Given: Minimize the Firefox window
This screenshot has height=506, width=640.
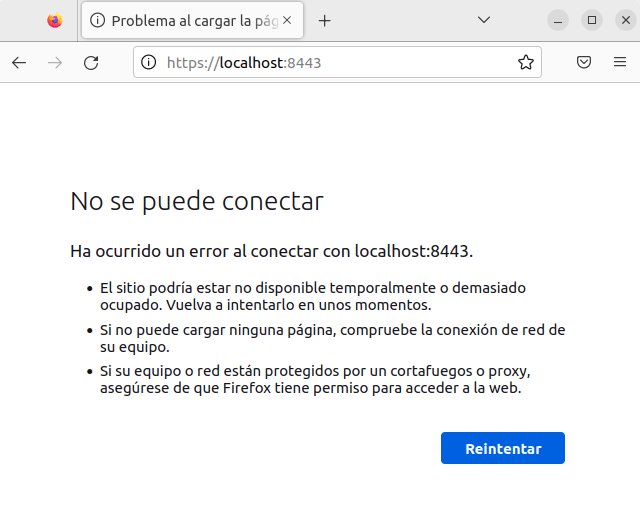Looking at the screenshot, I should coord(558,20).
